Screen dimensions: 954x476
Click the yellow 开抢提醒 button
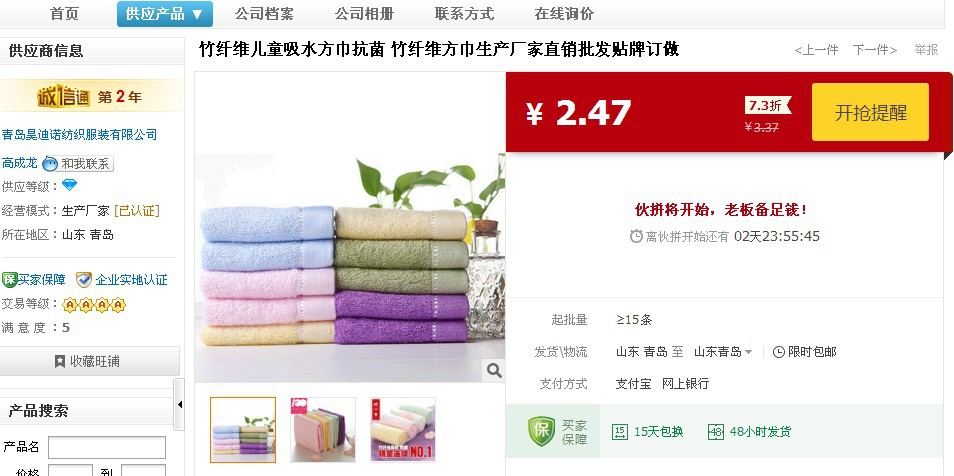[870, 112]
